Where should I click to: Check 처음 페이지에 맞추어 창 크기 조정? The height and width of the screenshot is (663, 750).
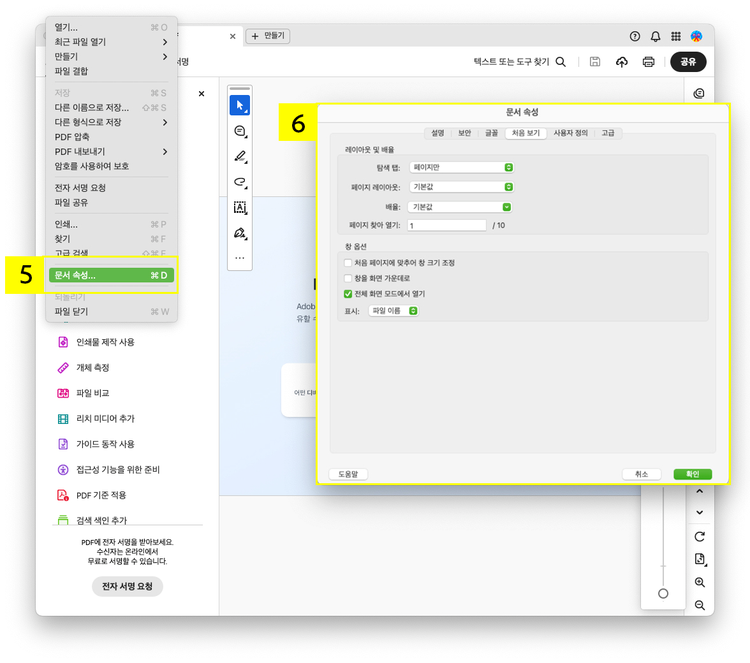point(348,263)
